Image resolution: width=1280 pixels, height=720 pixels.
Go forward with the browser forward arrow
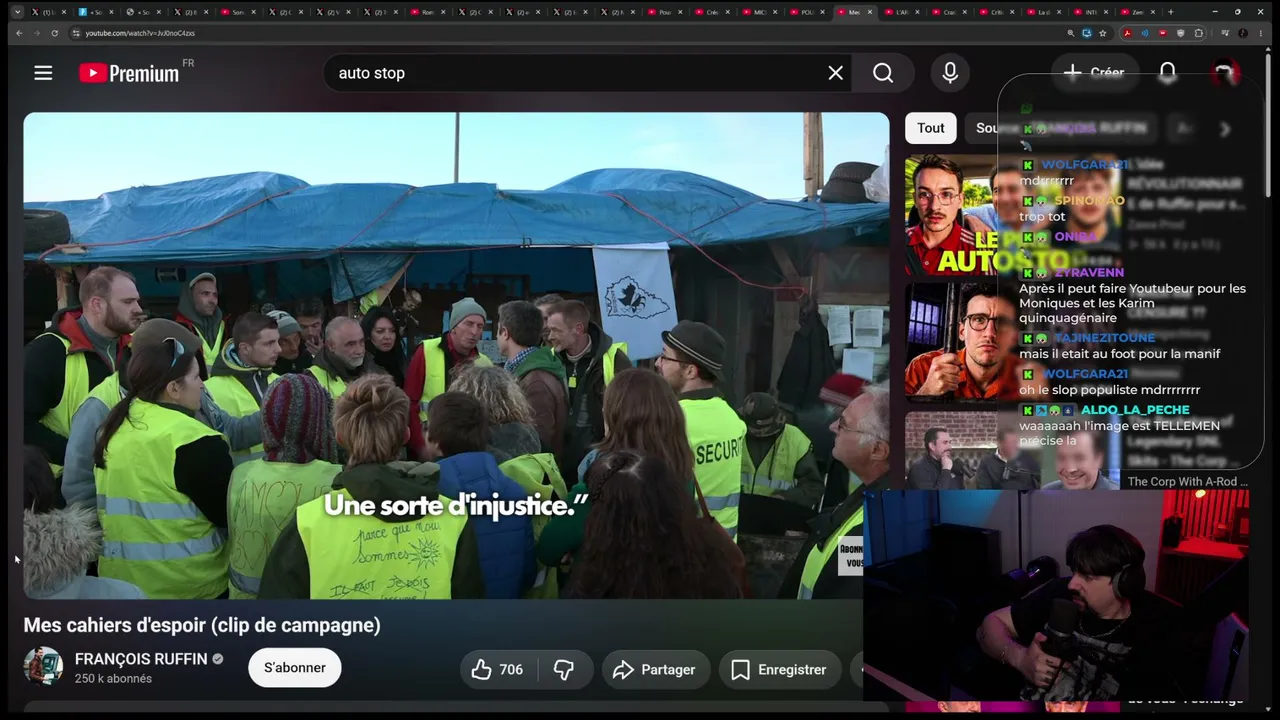38,33
